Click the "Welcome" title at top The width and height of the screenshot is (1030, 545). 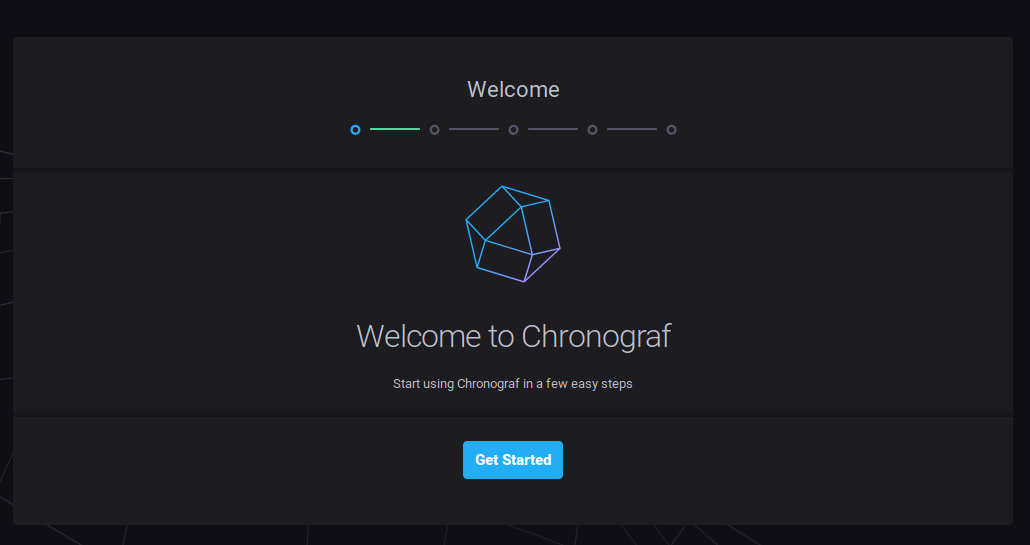click(x=514, y=89)
